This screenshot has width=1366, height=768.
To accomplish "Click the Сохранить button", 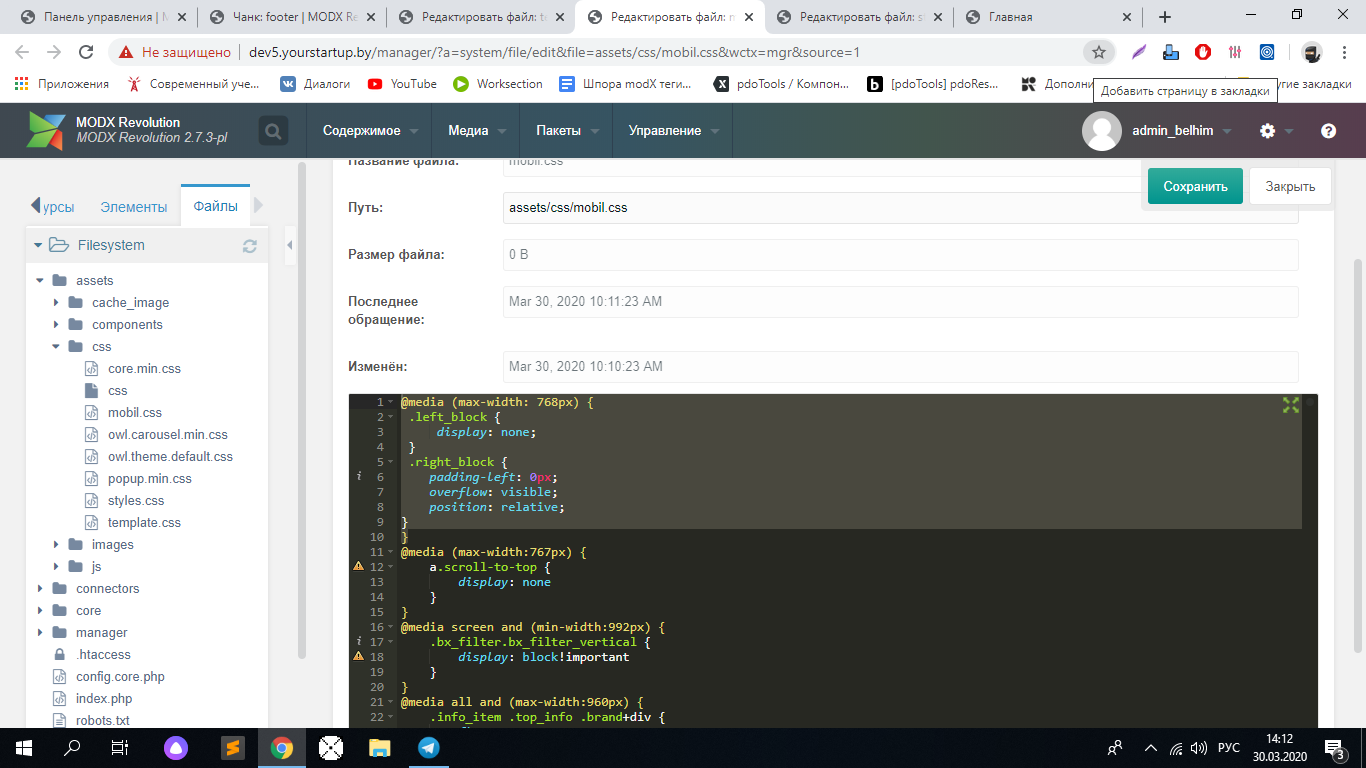I will [1195, 187].
